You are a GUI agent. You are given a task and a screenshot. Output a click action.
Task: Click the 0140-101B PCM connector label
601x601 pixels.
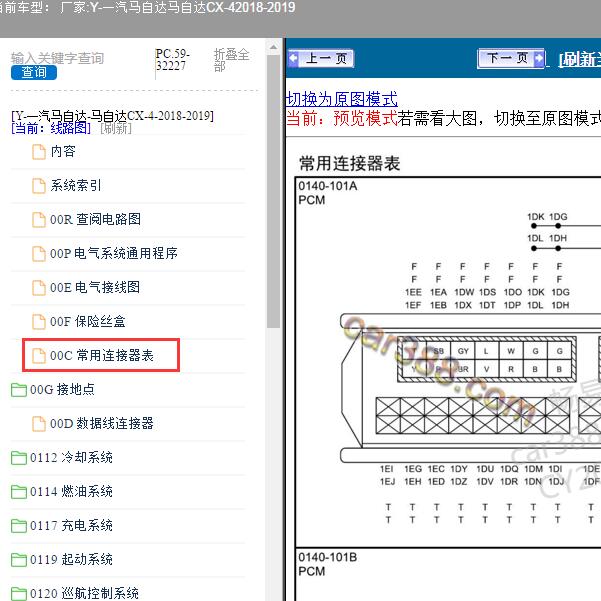[328, 564]
